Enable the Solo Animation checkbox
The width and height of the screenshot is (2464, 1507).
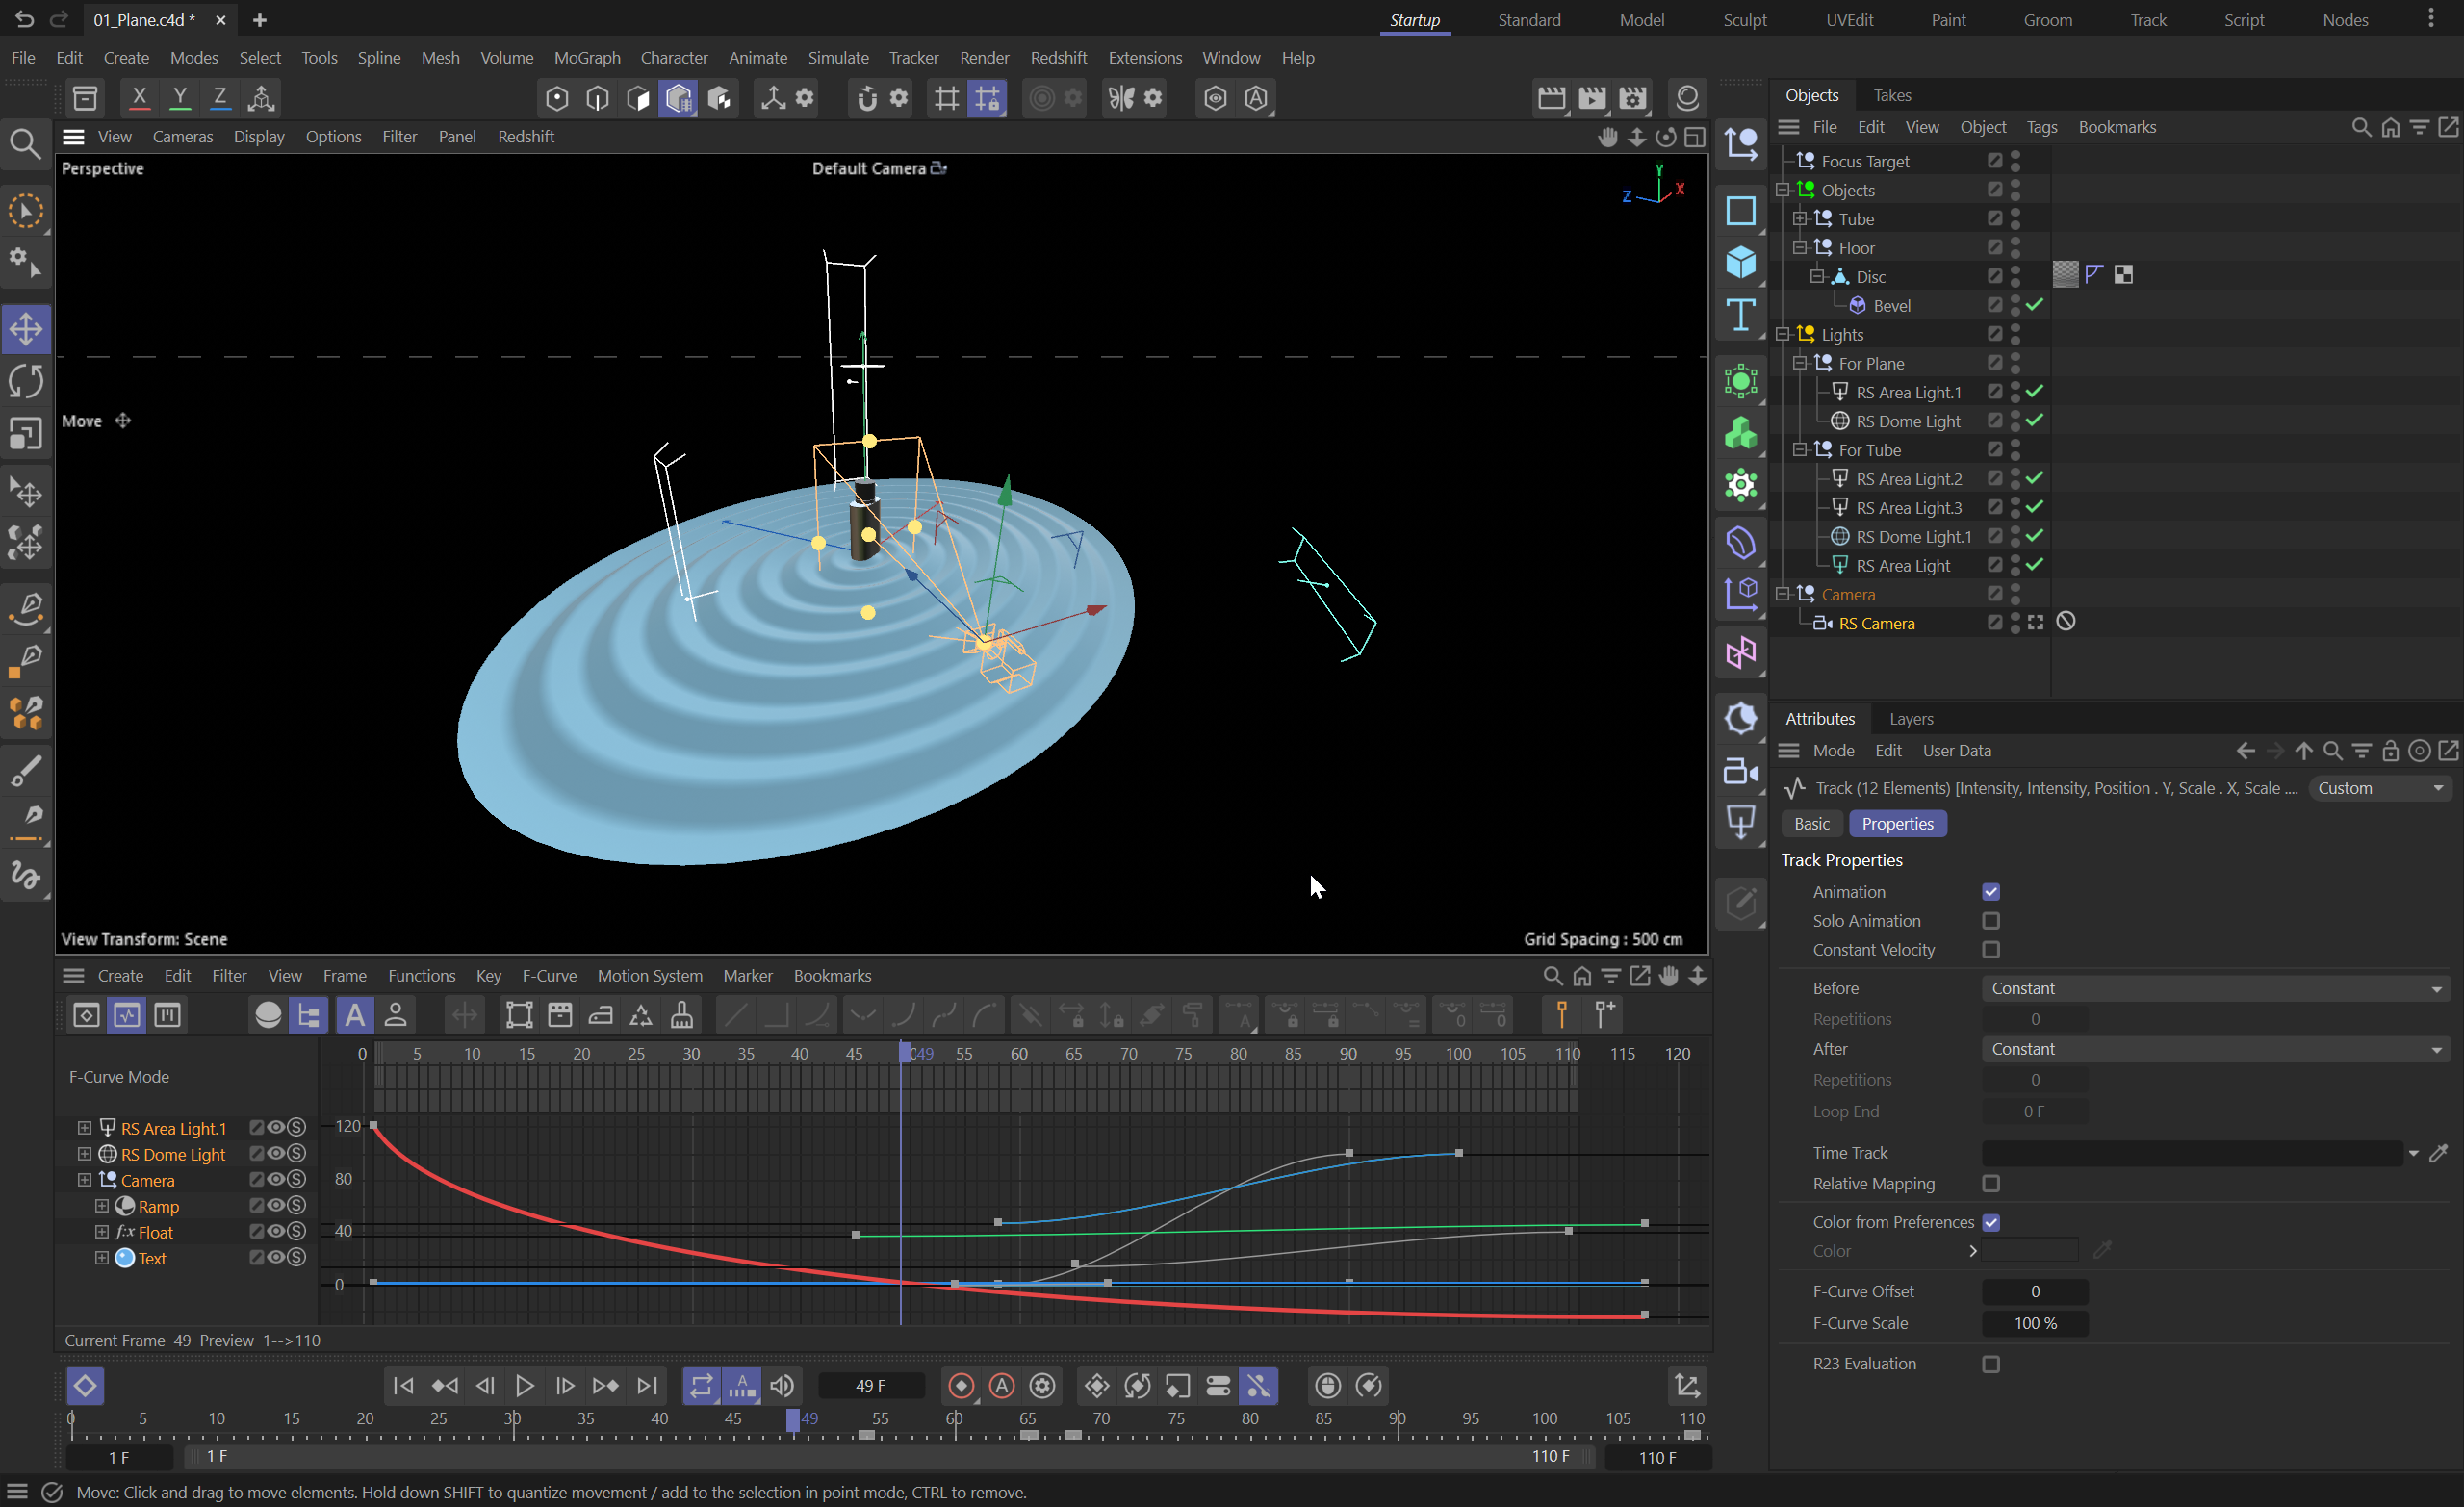tap(1991, 921)
